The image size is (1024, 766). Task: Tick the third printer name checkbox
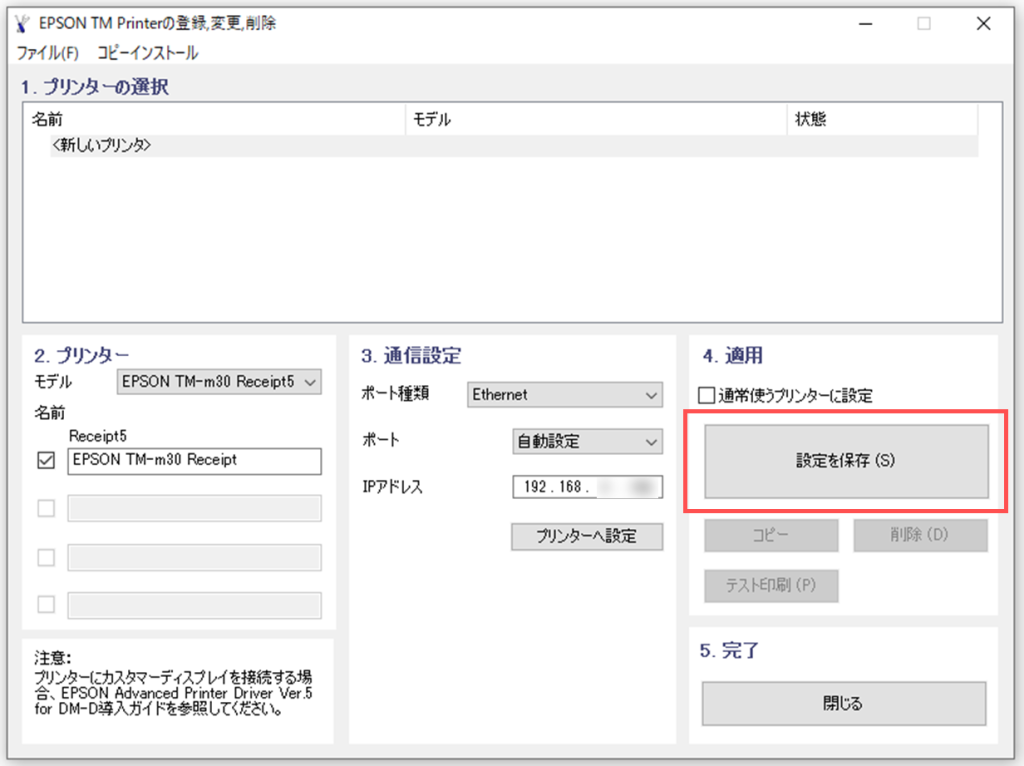click(x=46, y=558)
